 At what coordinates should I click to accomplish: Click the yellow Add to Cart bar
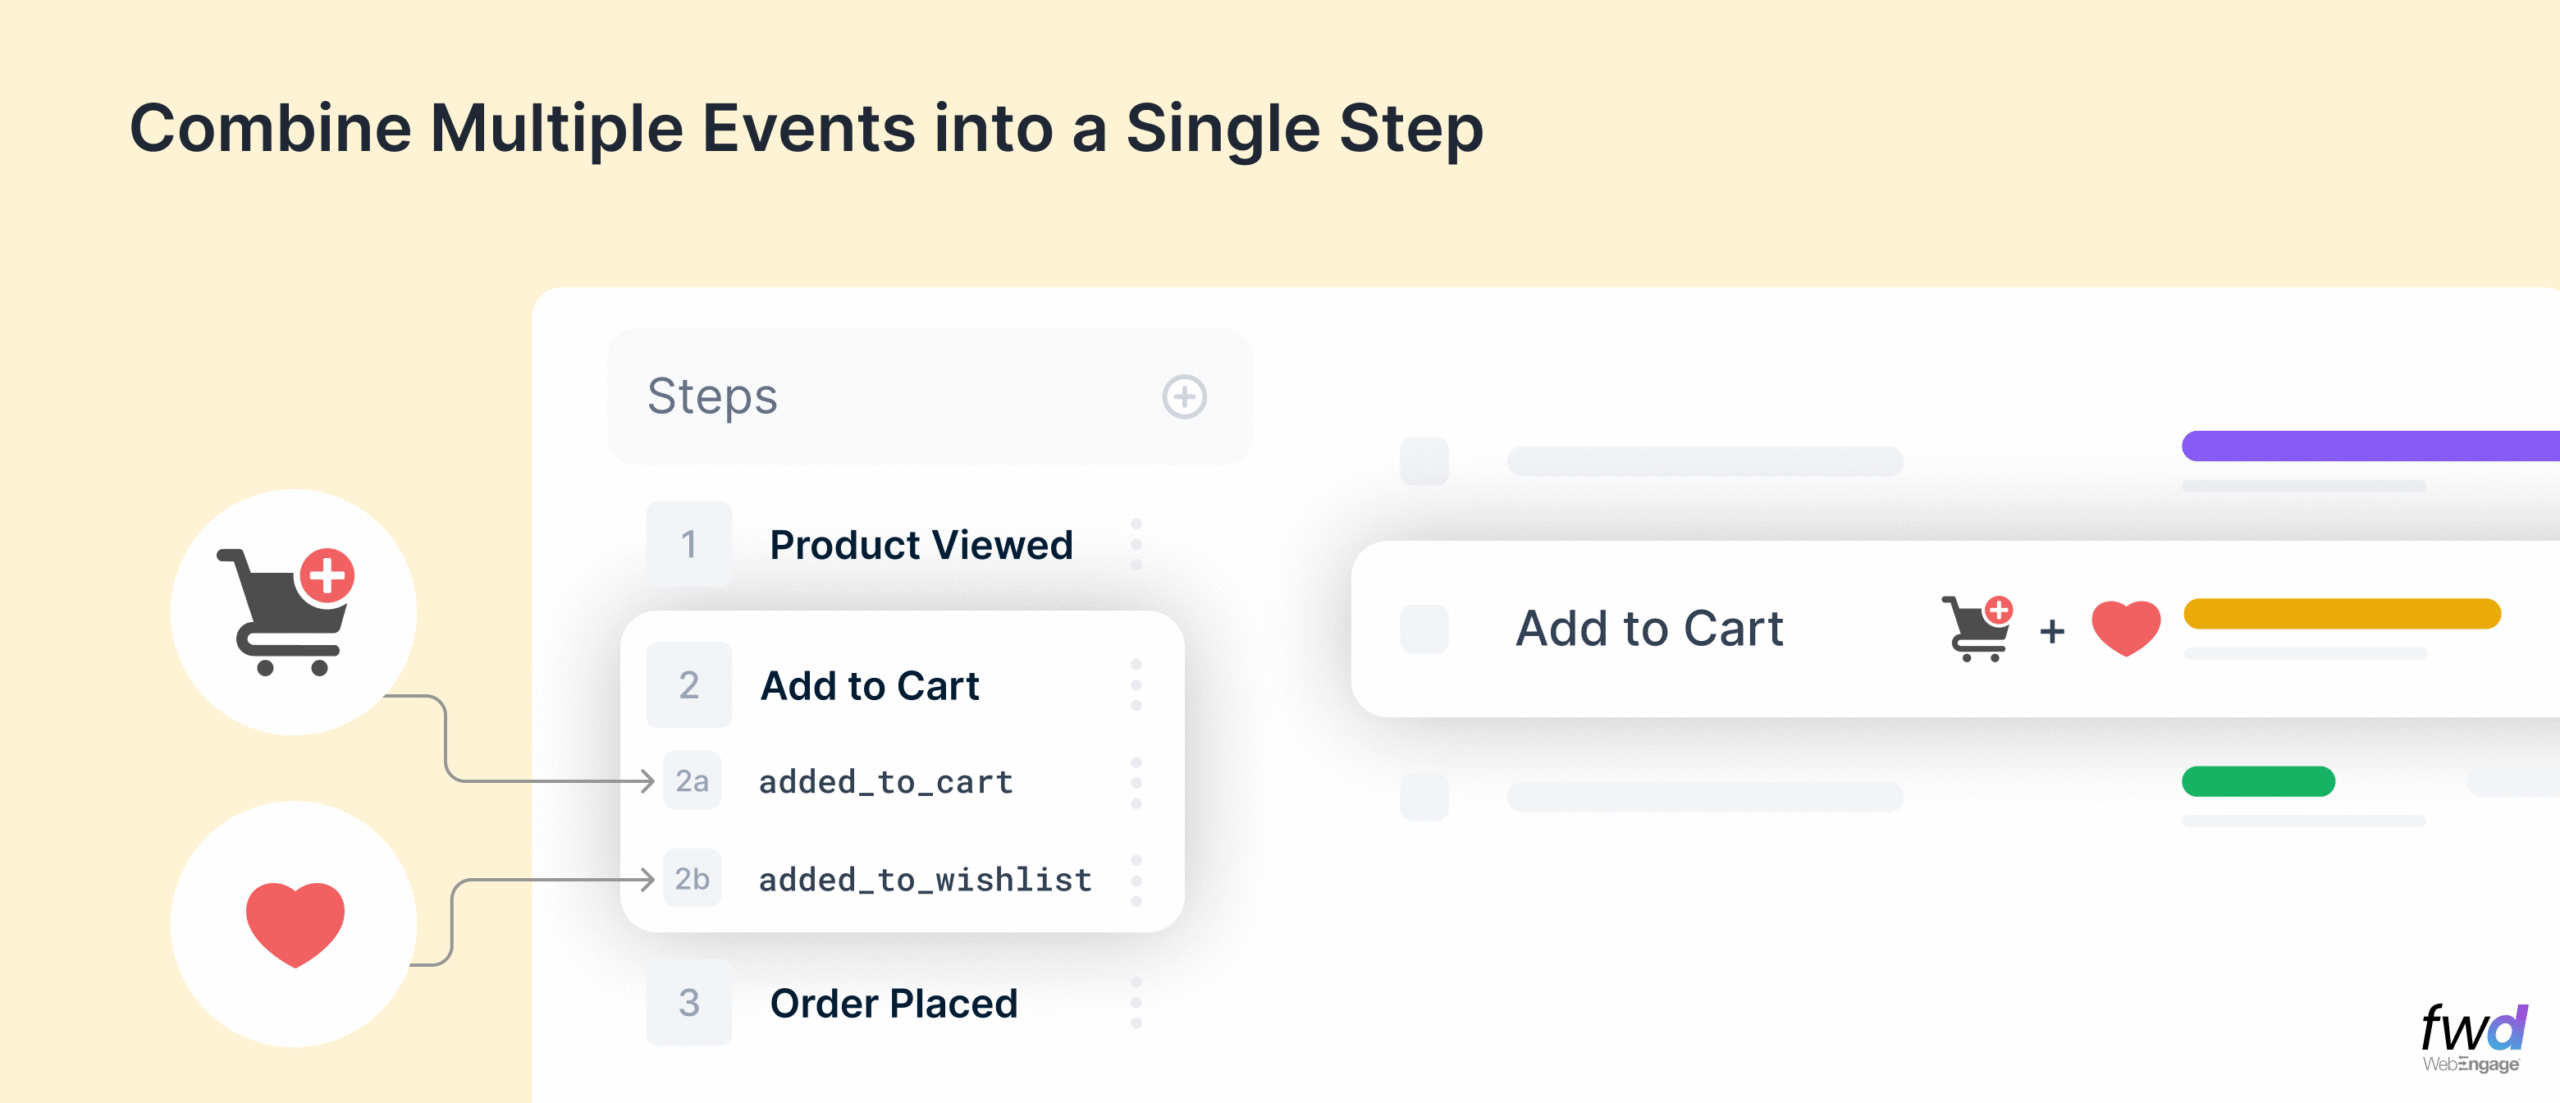point(2341,614)
